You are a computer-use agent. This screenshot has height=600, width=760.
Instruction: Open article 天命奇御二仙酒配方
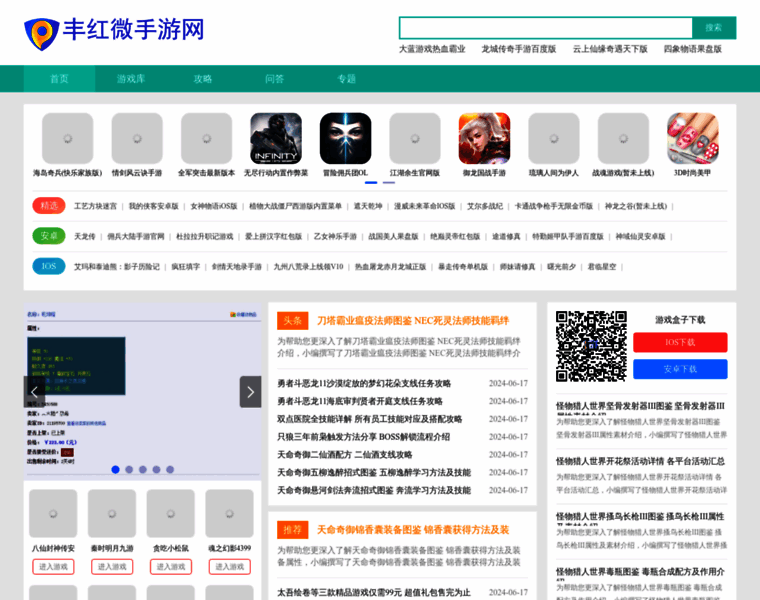click(345, 455)
